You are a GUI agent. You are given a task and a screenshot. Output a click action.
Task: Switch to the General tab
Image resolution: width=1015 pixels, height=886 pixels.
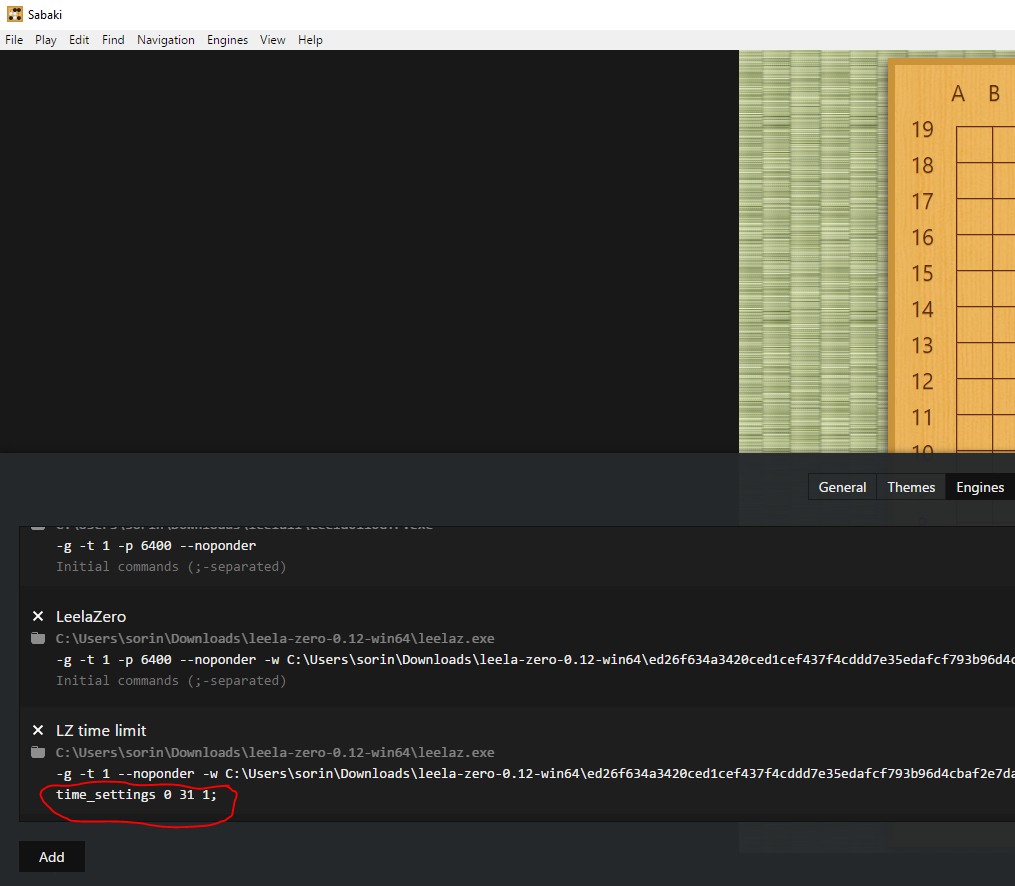[841, 487]
